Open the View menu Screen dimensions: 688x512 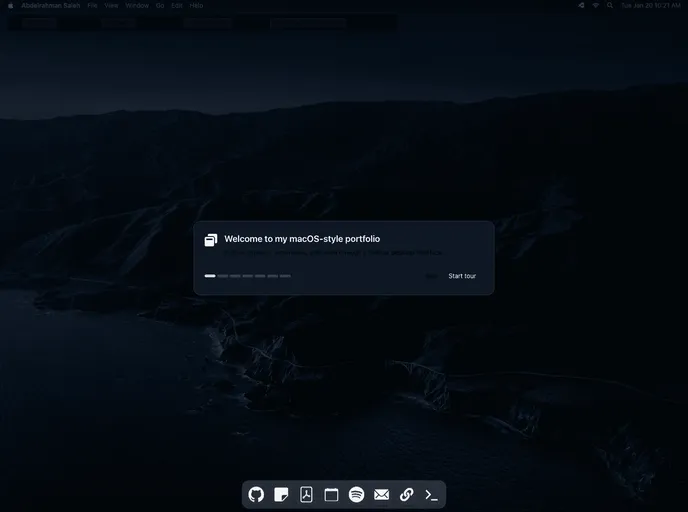[x=111, y=6]
